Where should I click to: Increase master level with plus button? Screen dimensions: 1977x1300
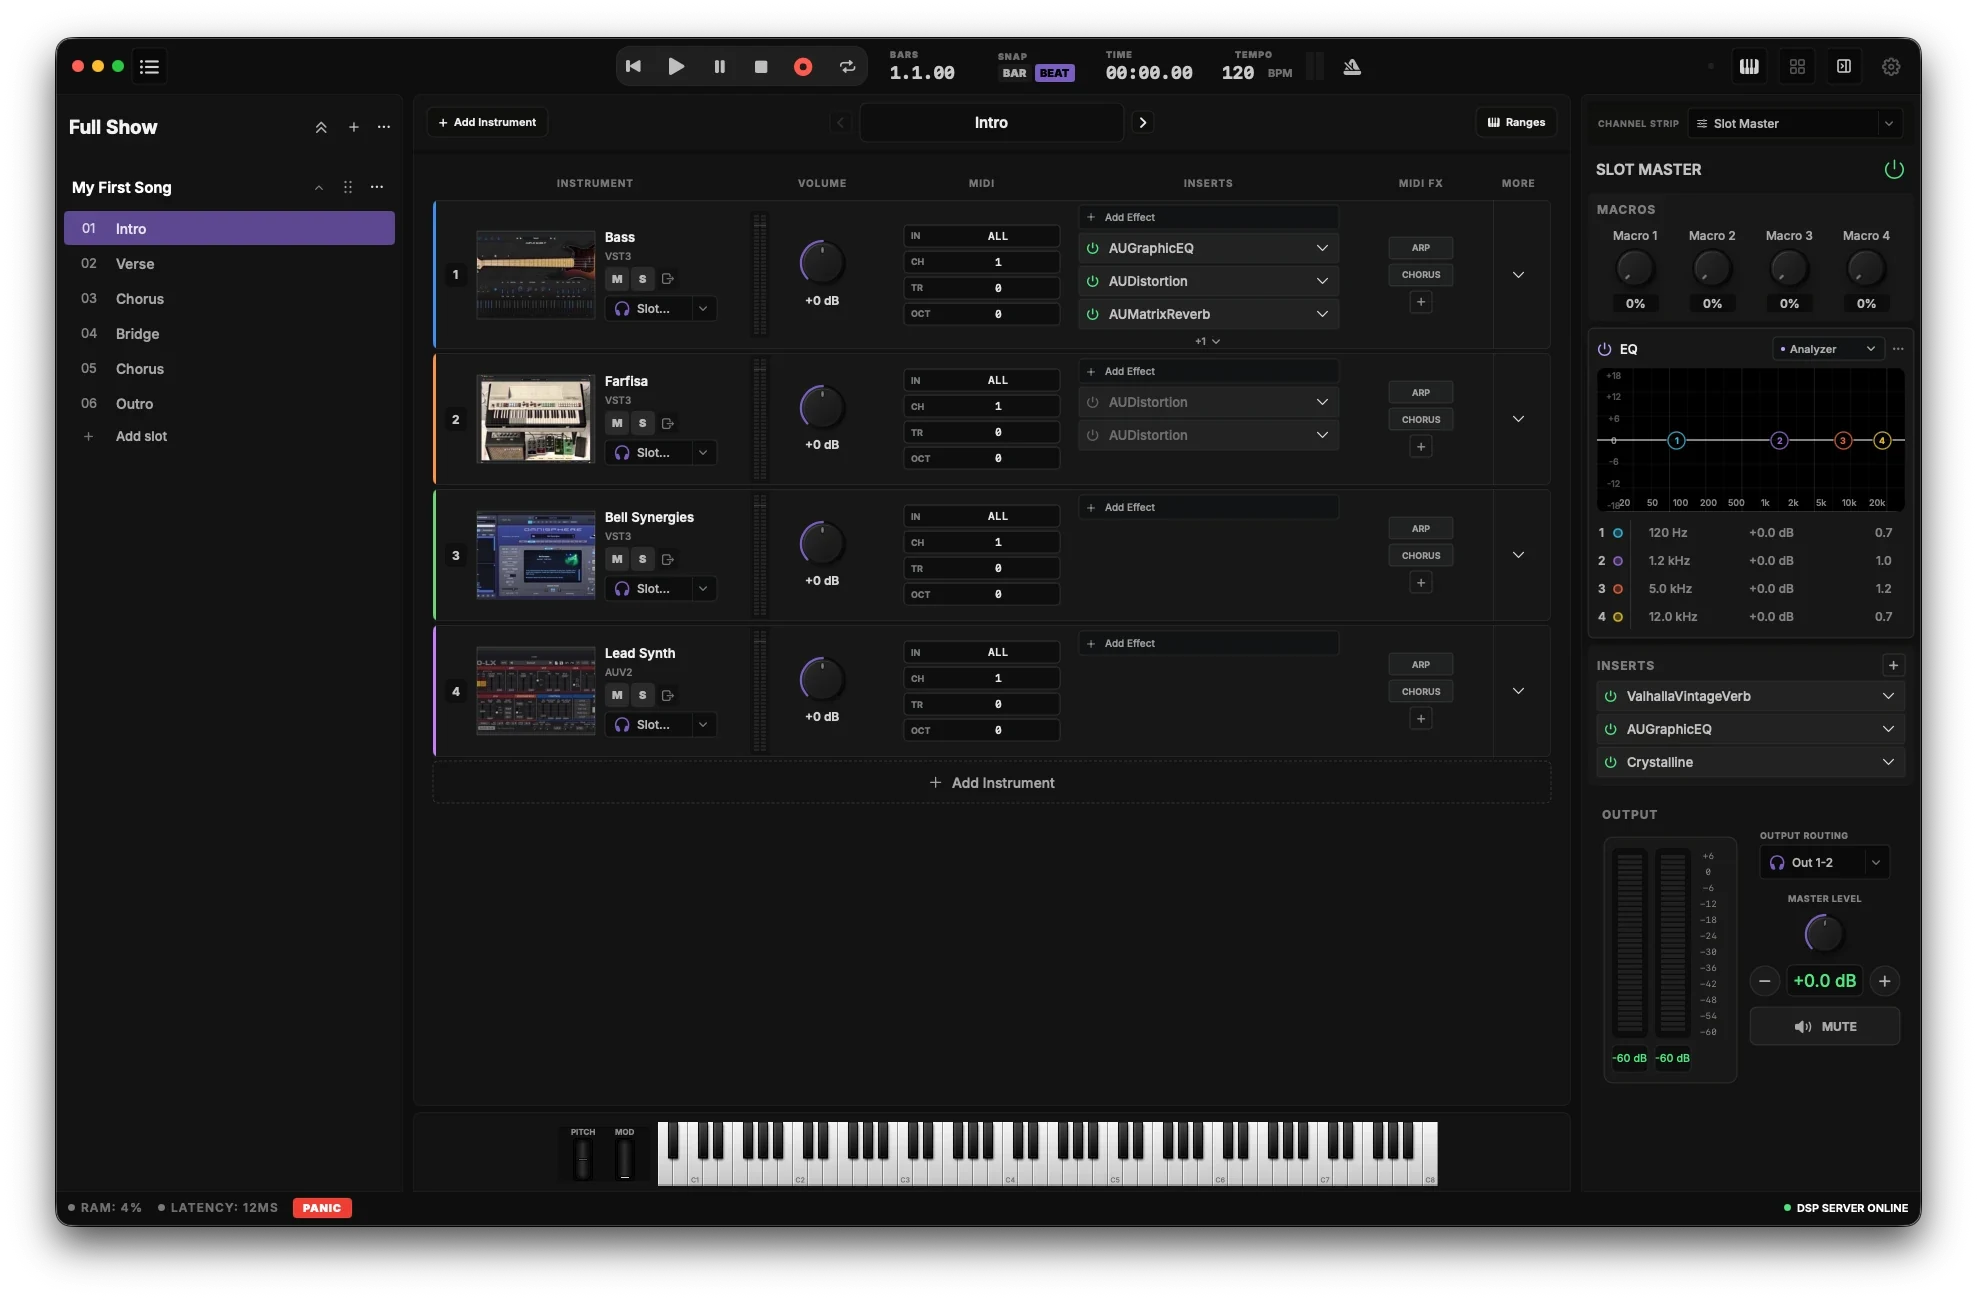1885,981
